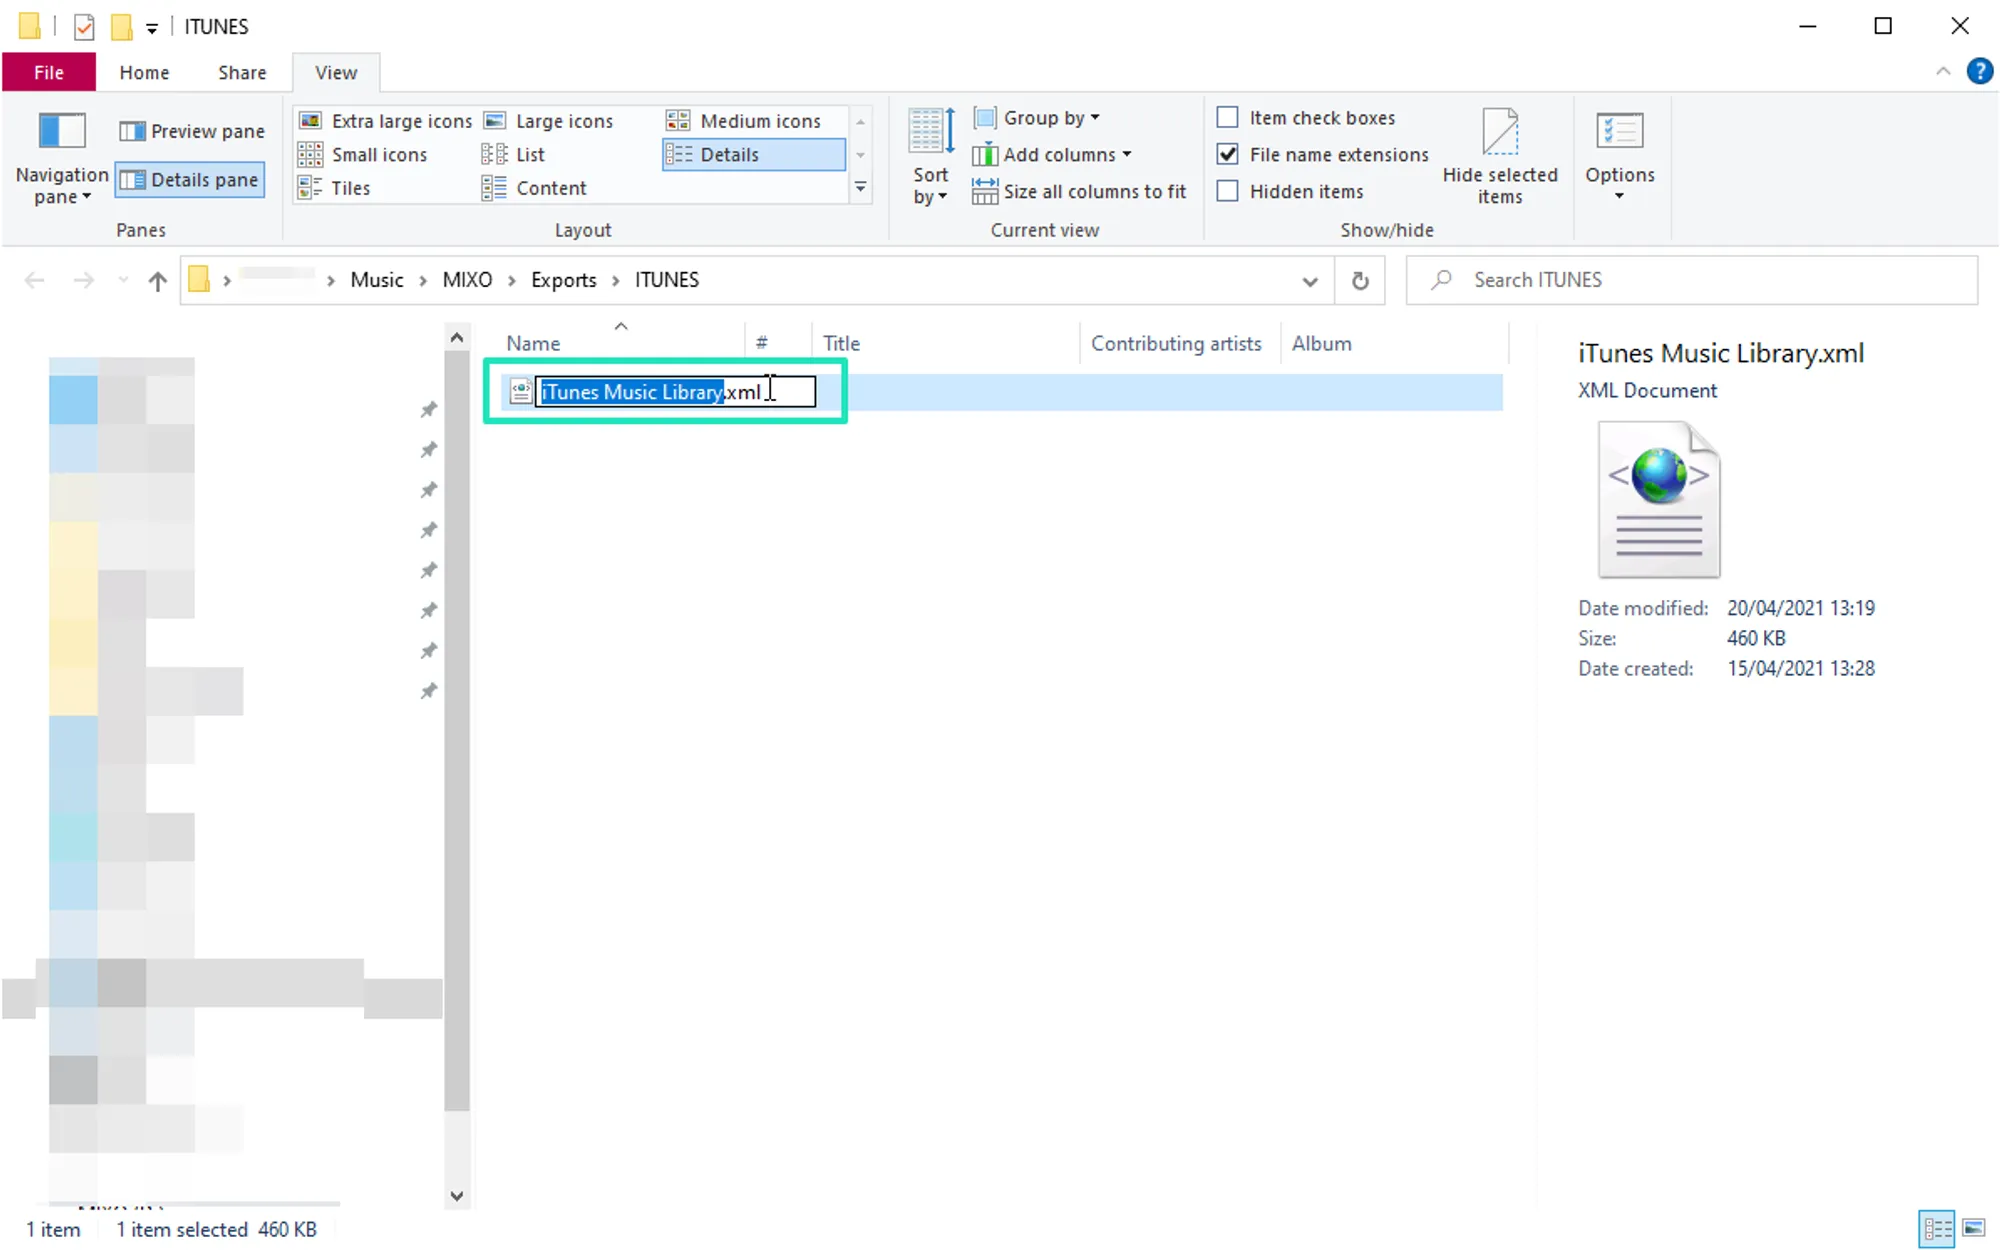Screen dimensions: 2000x1250
Task: Select Extra large icons layout
Action: 386,121
